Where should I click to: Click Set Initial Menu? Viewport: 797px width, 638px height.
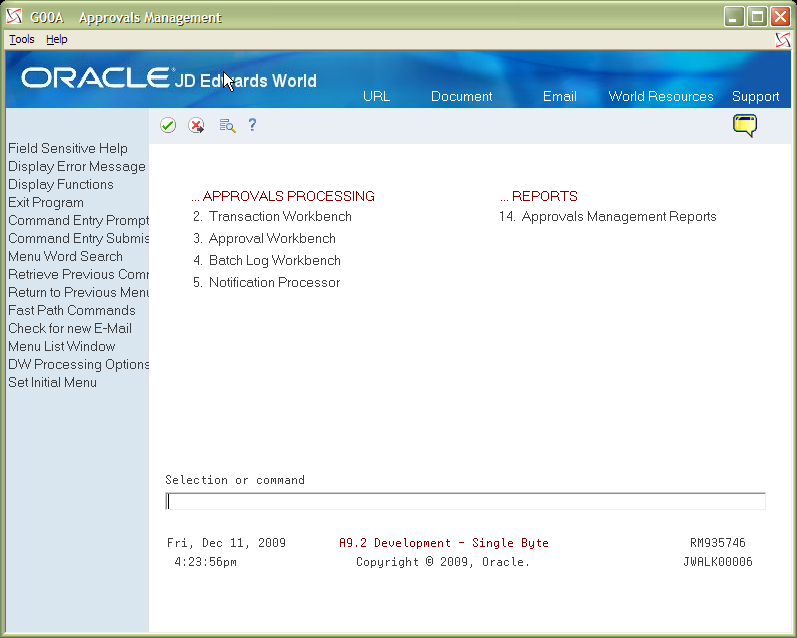point(52,382)
